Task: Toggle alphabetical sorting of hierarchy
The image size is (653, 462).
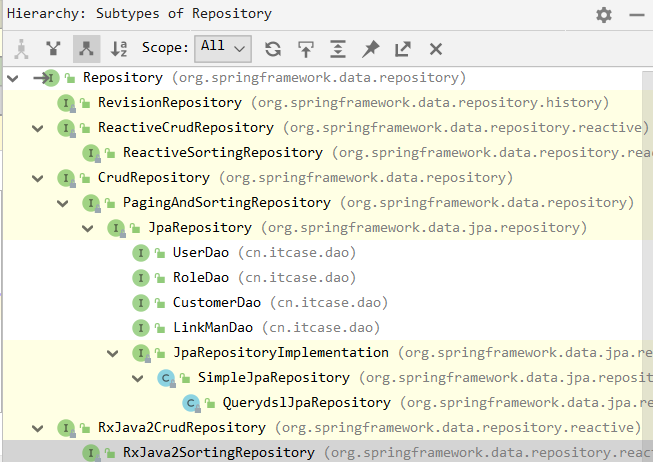Action: 119,48
